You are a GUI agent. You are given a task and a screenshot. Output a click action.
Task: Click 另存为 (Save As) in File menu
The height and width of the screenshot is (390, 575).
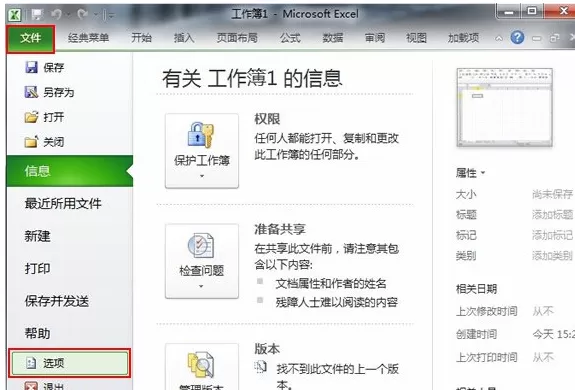(50, 92)
